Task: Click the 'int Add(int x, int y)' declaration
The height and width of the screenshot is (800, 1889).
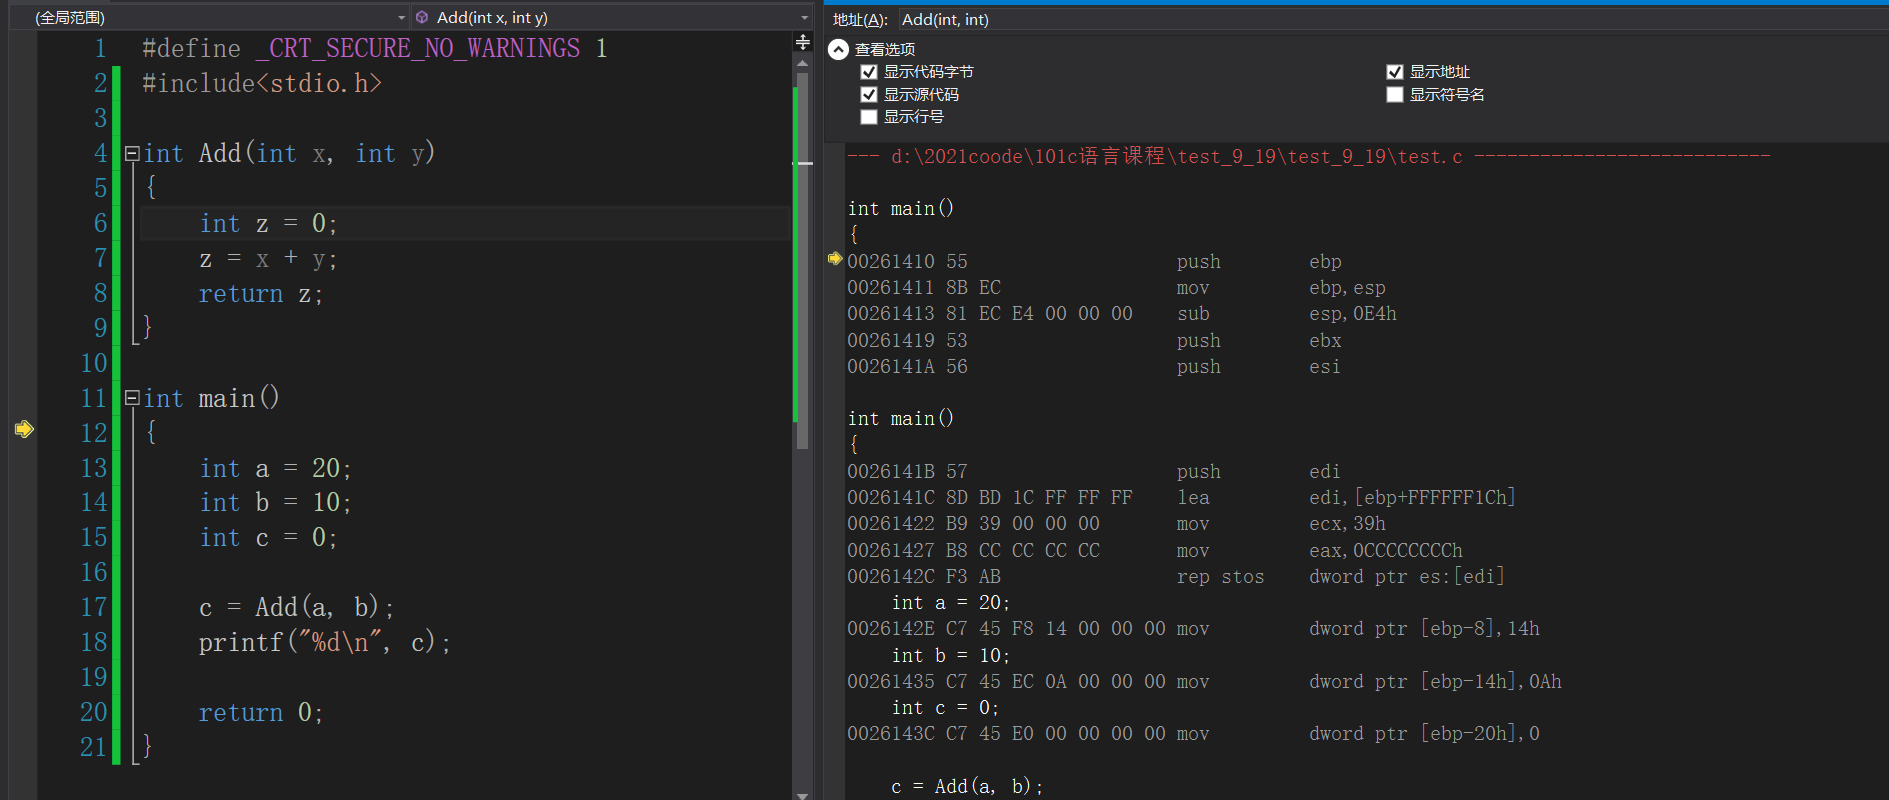Action: click(289, 154)
